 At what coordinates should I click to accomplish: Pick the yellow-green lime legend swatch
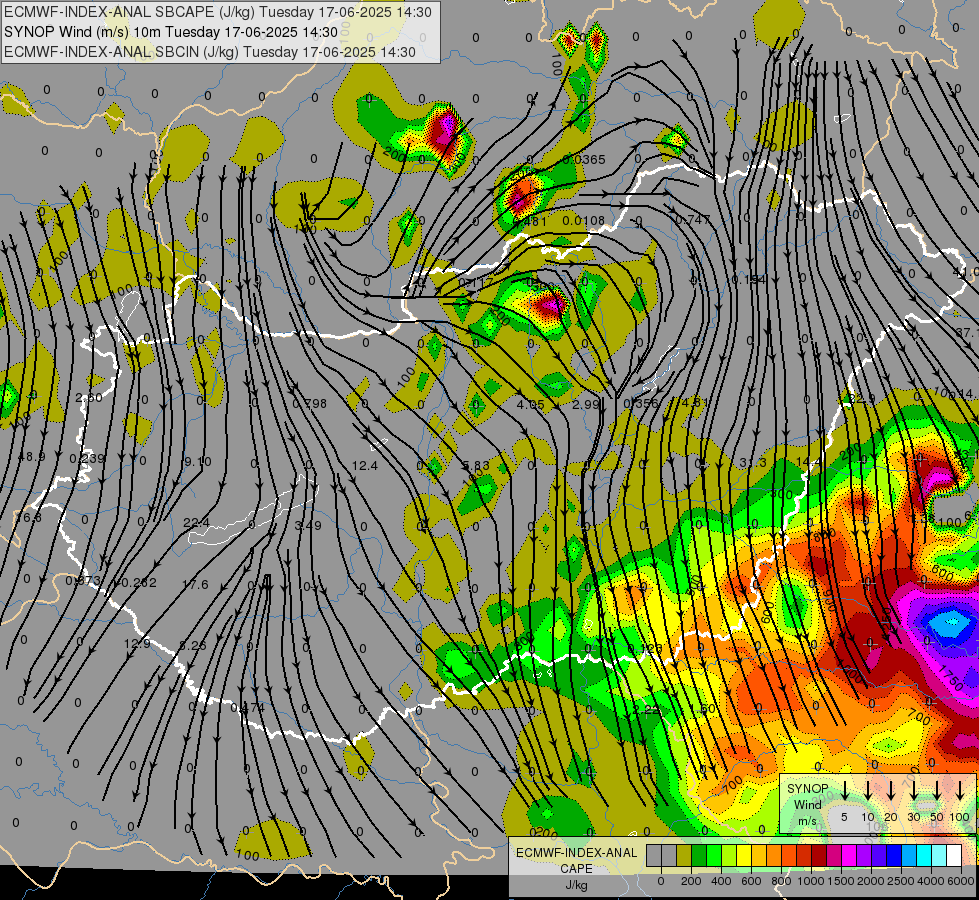tap(729, 856)
